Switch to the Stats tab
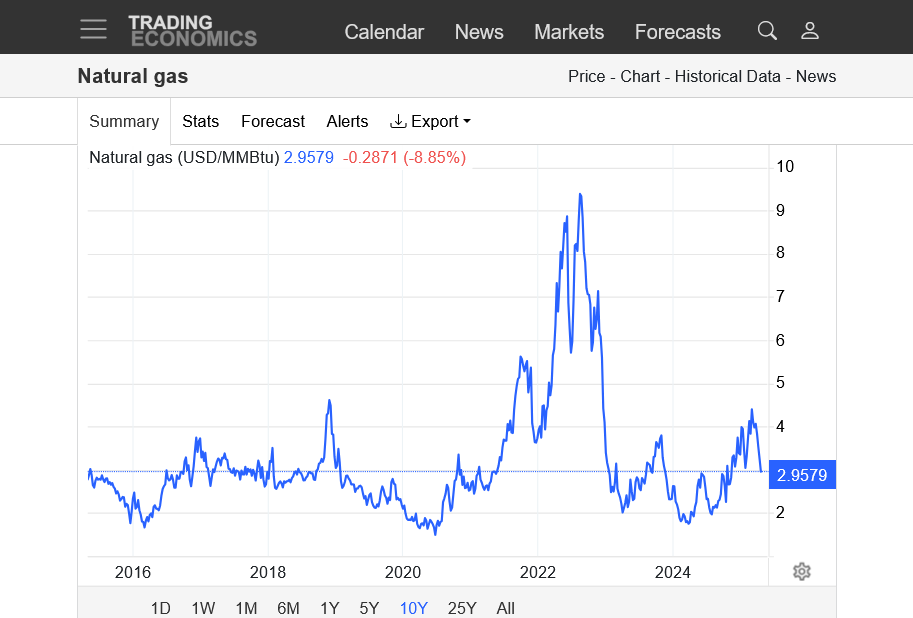This screenshot has width=913, height=618. 200,121
